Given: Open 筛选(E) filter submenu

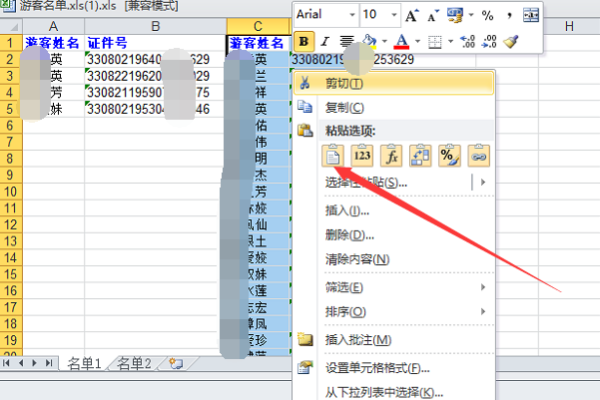Looking at the screenshot, I should pos(393,287).
